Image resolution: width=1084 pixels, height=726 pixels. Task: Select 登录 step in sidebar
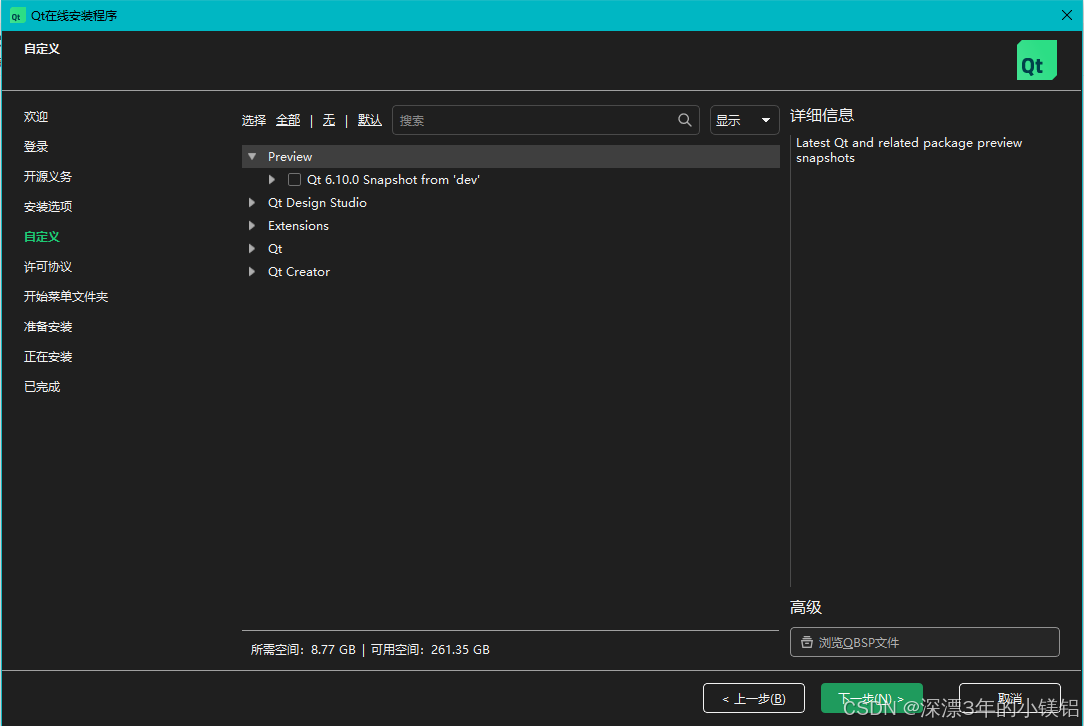pos(36,147)
